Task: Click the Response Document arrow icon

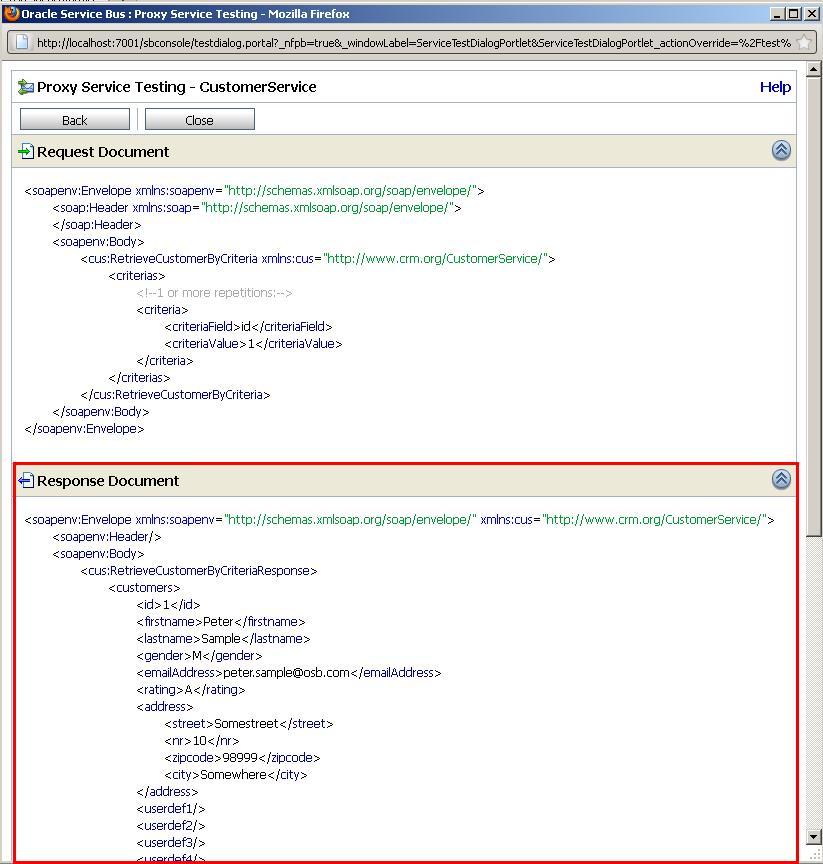Action: pyautogui.click(x=26, y=480)
